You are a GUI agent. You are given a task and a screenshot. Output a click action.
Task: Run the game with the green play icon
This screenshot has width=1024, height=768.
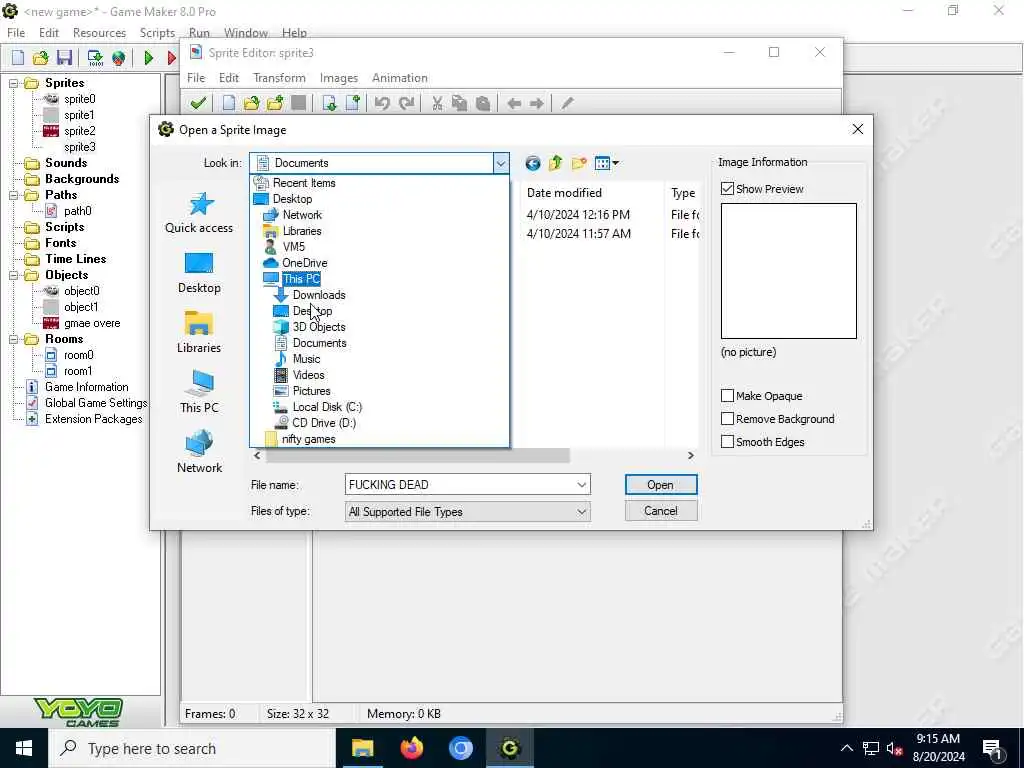[149, 58]
